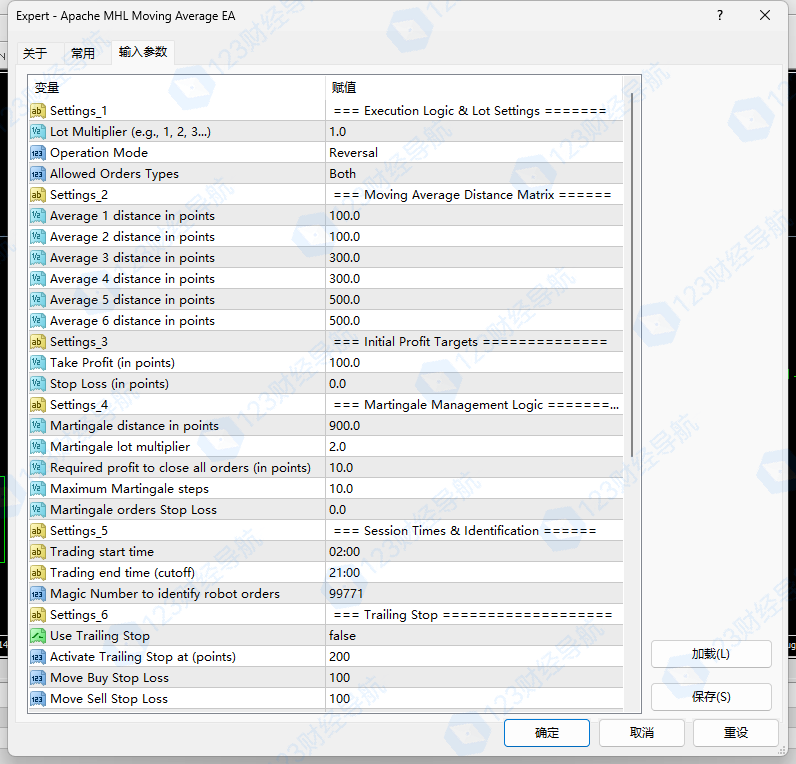Select the Martingale Management Logic header value
This screenshot has width=796, height=764.
tap(474, 405)
